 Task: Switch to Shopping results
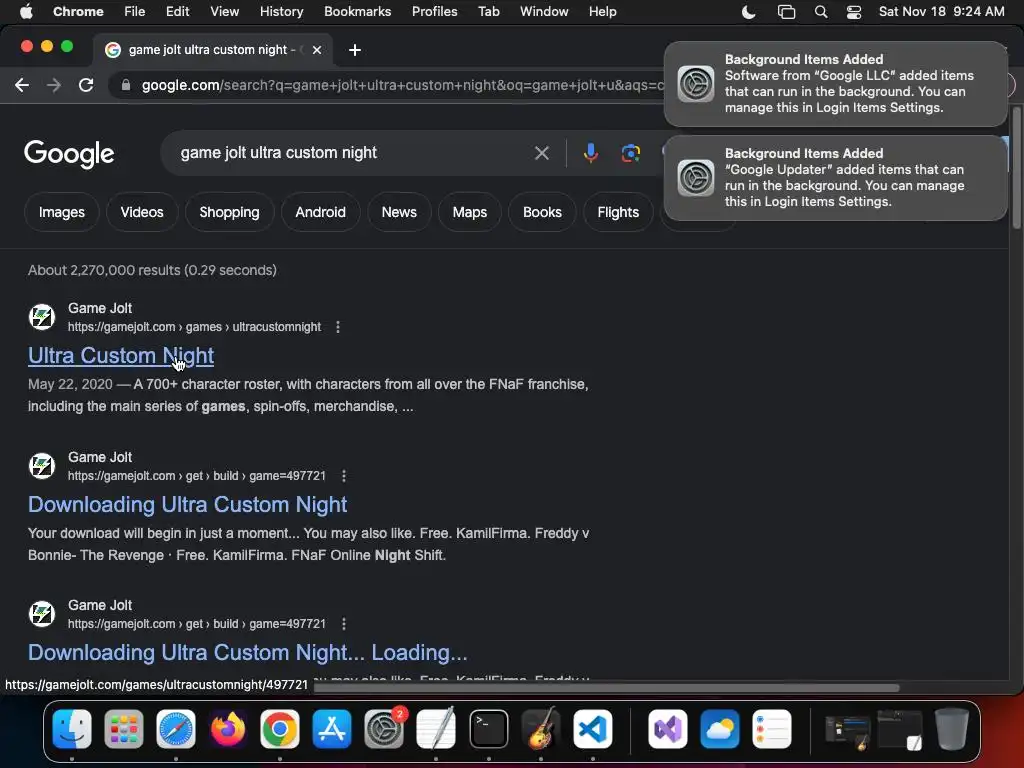(x=229, y=212)
